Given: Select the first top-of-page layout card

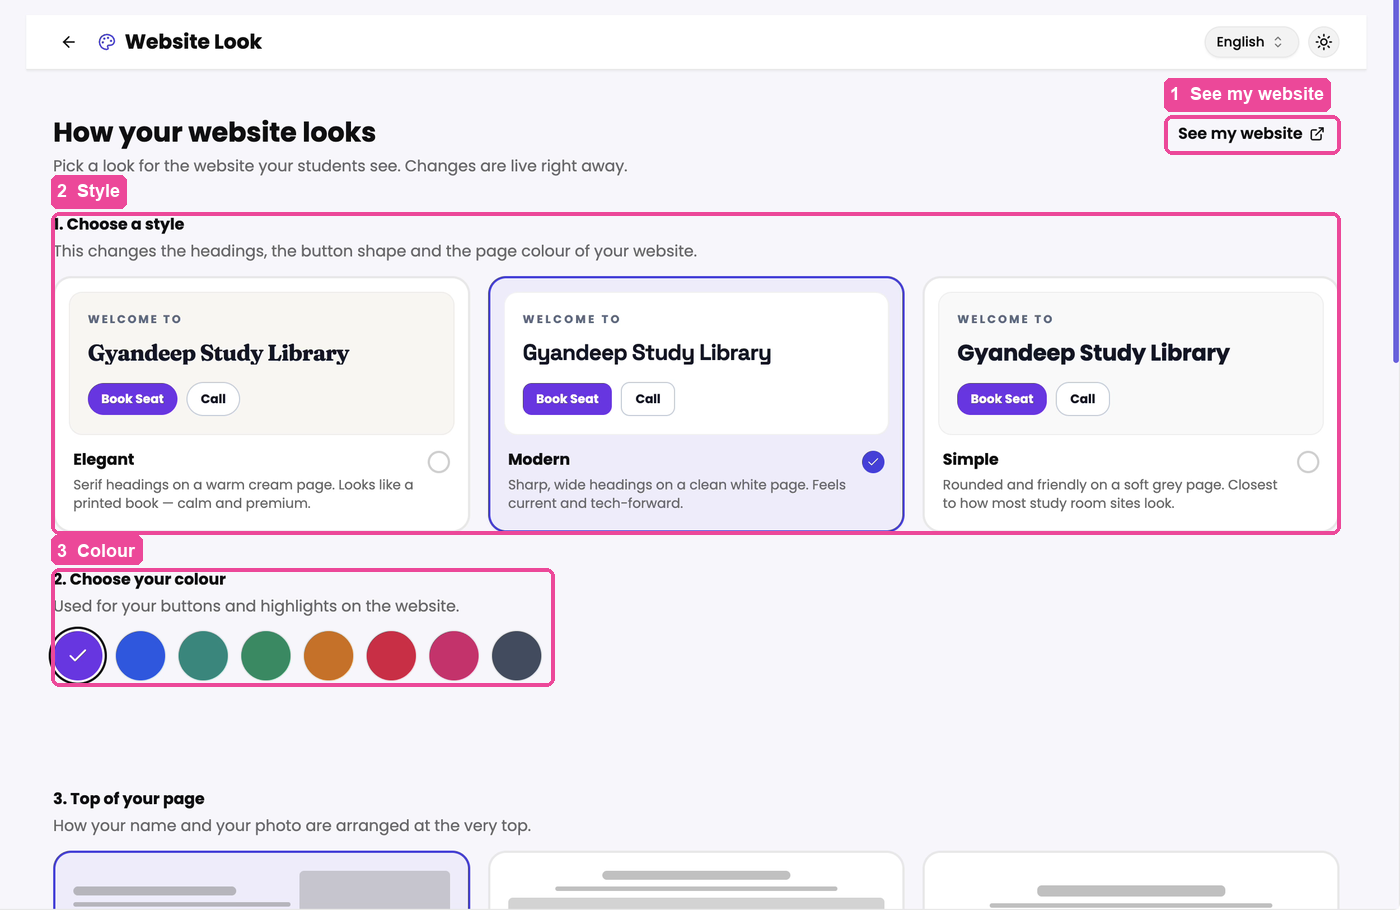Looking at the screenshot, I should (261, 881).
